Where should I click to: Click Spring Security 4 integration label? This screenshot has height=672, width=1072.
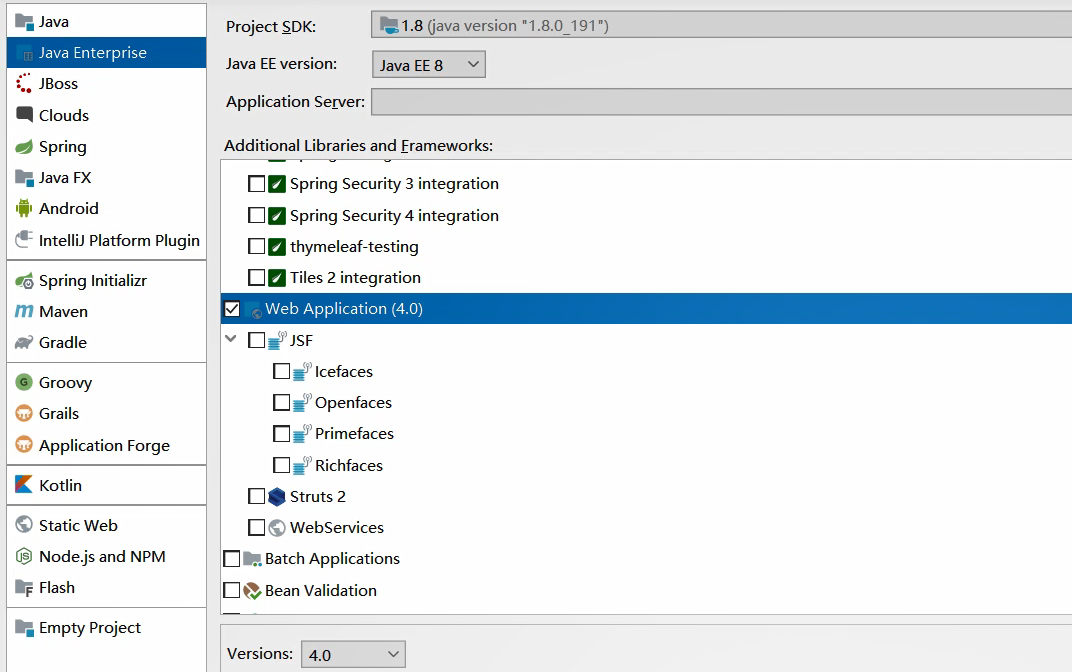[x=394, y=216]
